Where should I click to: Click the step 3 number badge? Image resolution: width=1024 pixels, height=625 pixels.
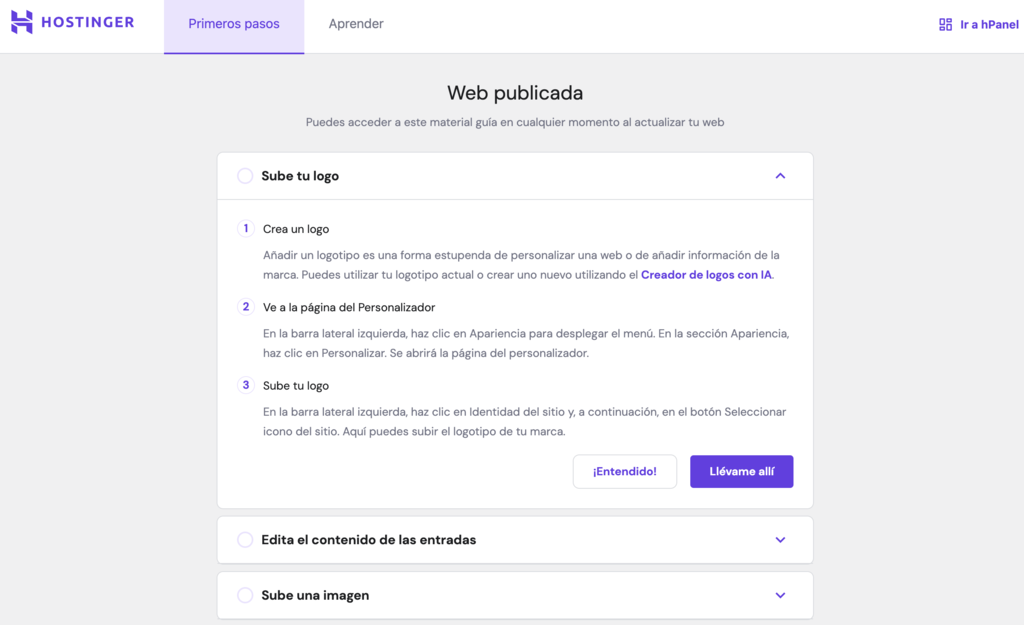[246, 384]
